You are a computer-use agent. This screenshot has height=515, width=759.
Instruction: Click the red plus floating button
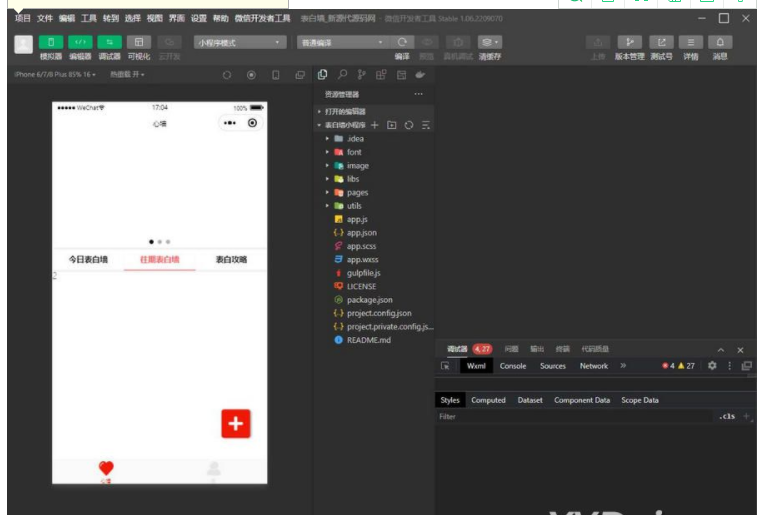click(x=235, y=423)
